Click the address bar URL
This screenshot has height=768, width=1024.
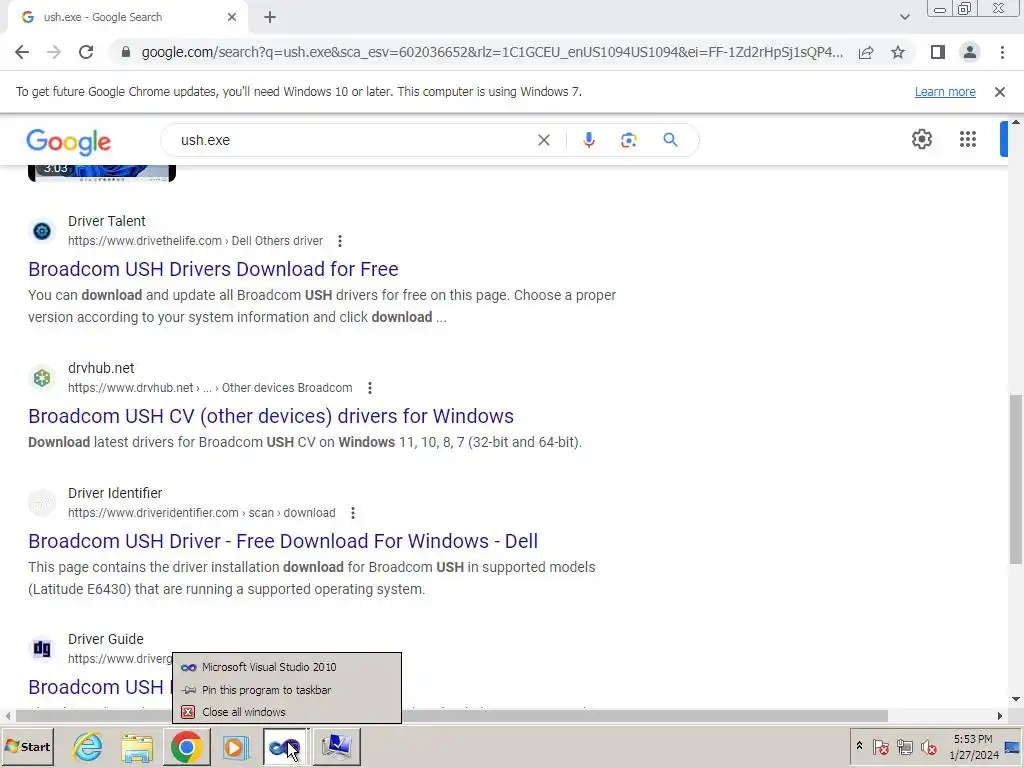pos(492,52)
